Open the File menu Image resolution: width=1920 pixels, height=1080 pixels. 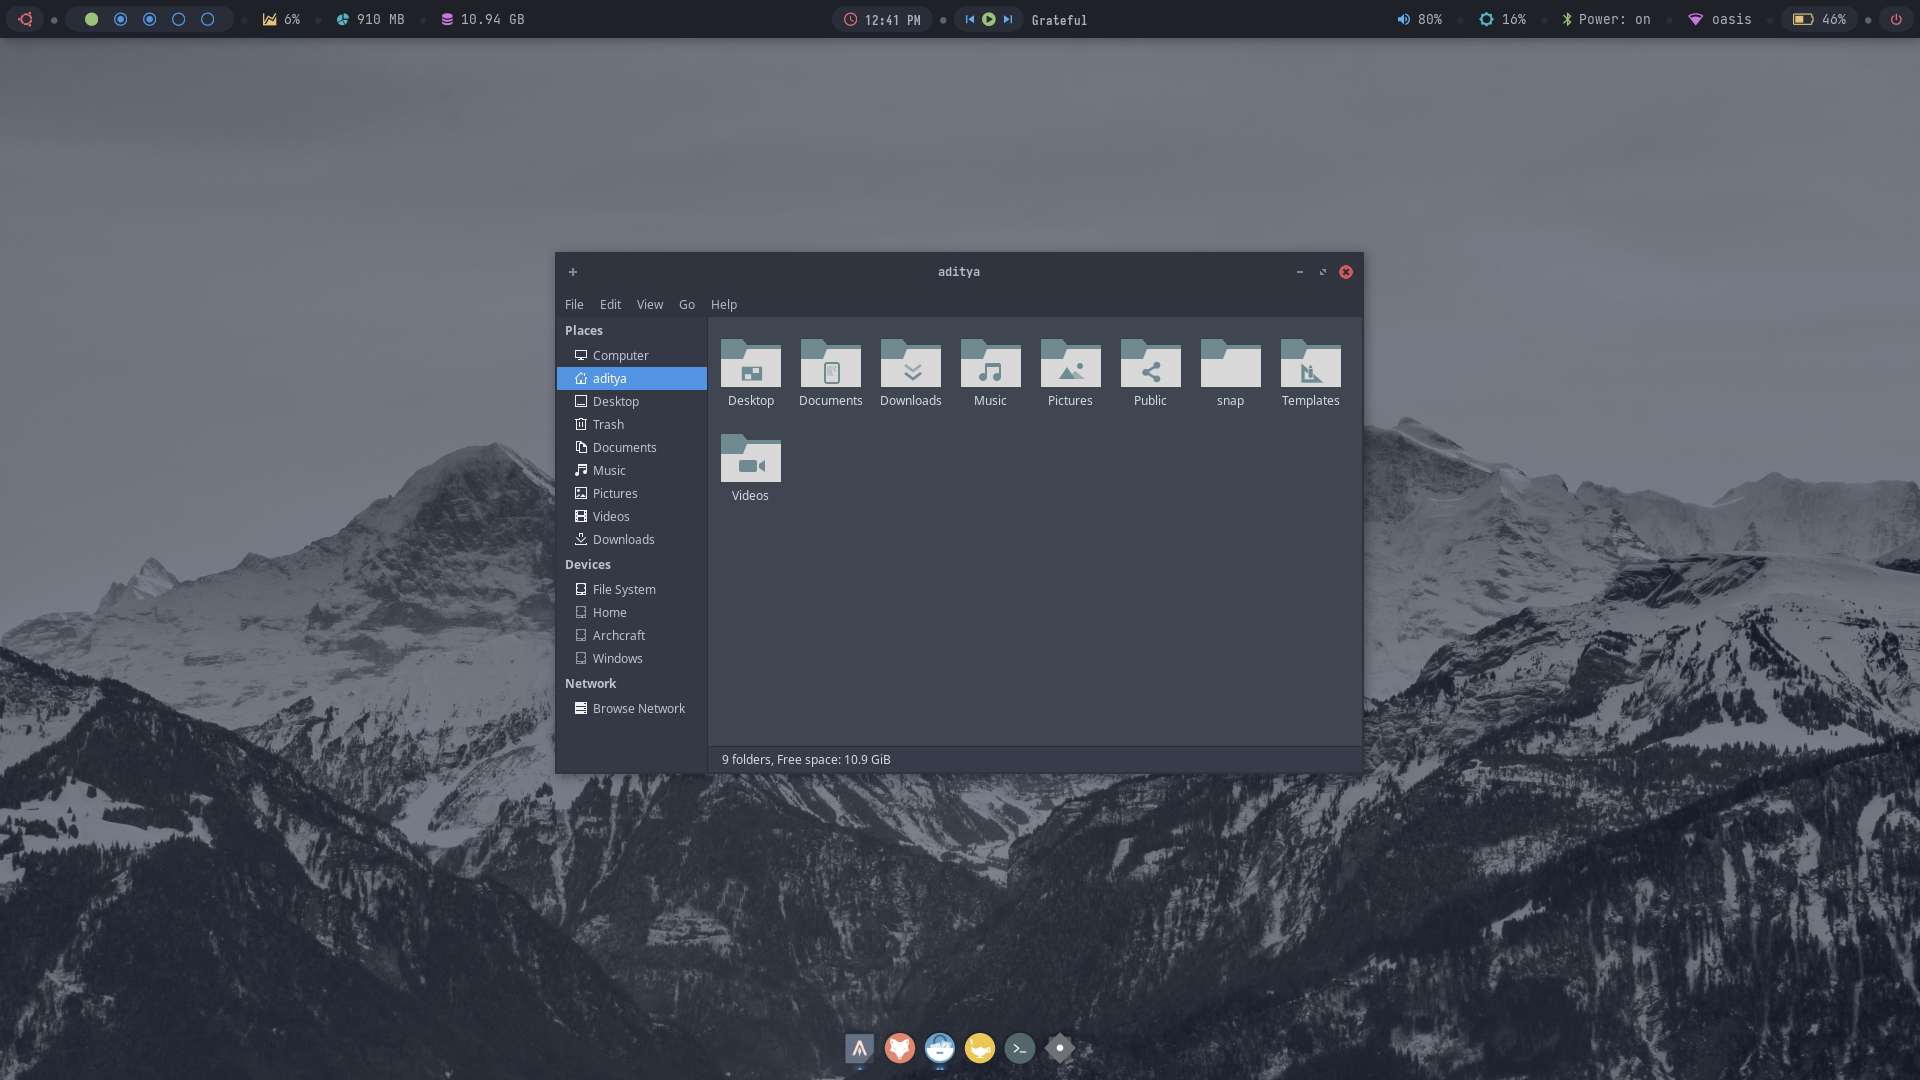click(x=574, y=305)
